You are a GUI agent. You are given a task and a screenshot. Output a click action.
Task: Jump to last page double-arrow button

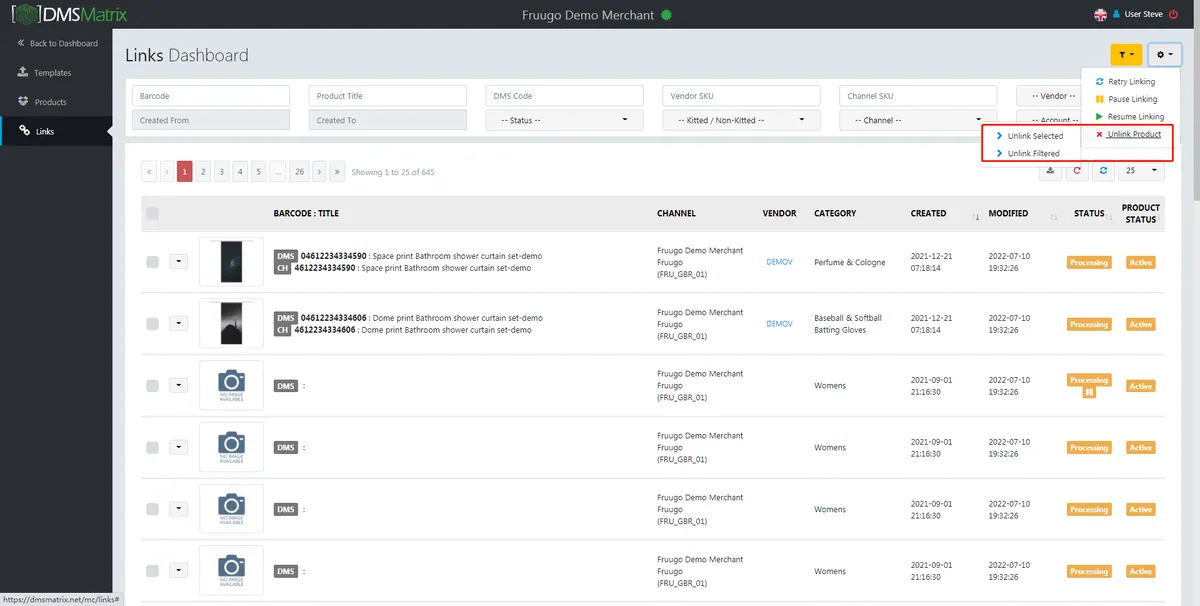tap(337, 172)
